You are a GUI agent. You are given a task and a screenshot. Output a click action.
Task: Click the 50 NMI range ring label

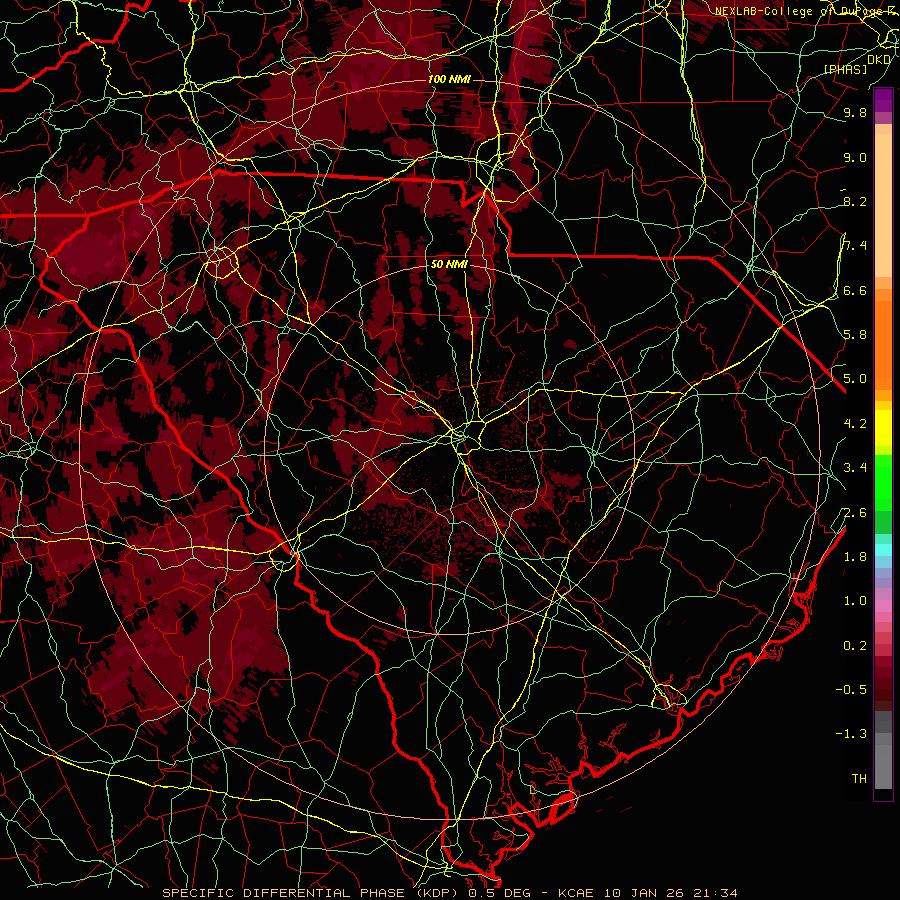point(449,264)
